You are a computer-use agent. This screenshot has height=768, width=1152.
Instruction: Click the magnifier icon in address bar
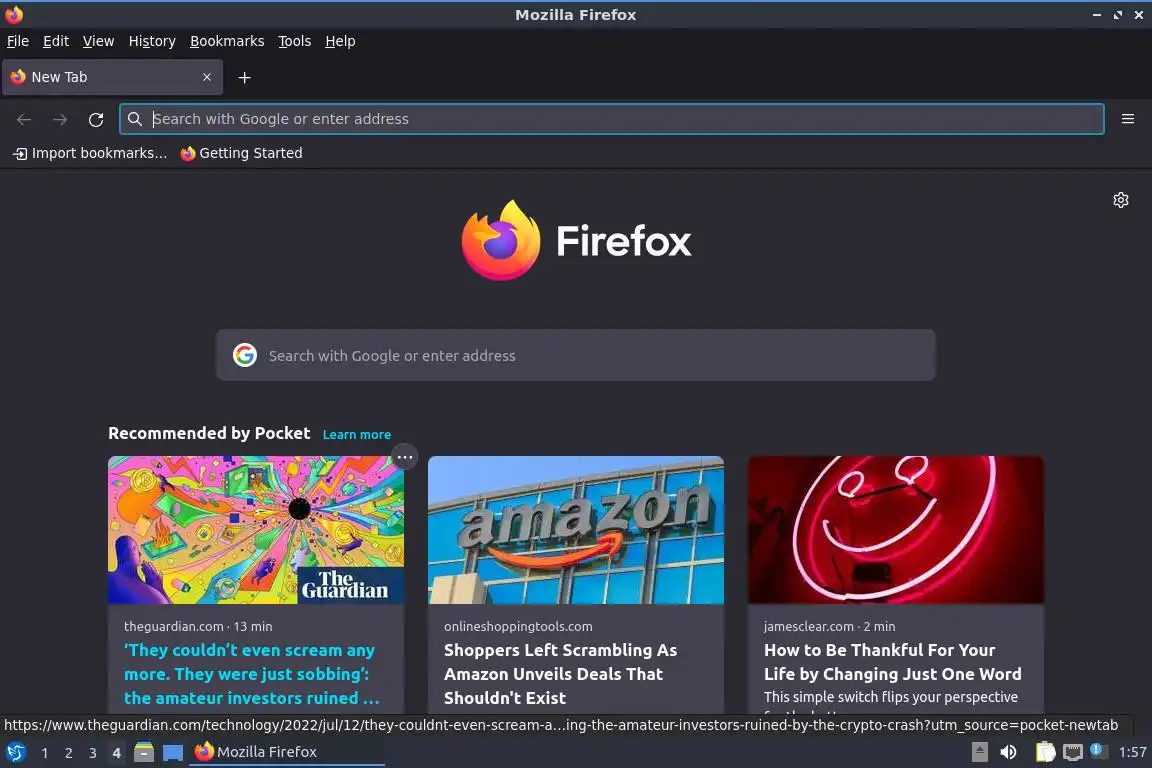(x=134, y=119)
